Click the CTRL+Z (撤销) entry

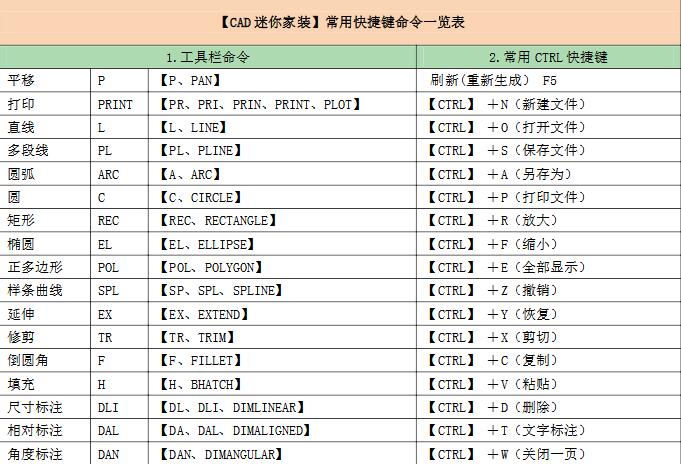coord(549,290)
